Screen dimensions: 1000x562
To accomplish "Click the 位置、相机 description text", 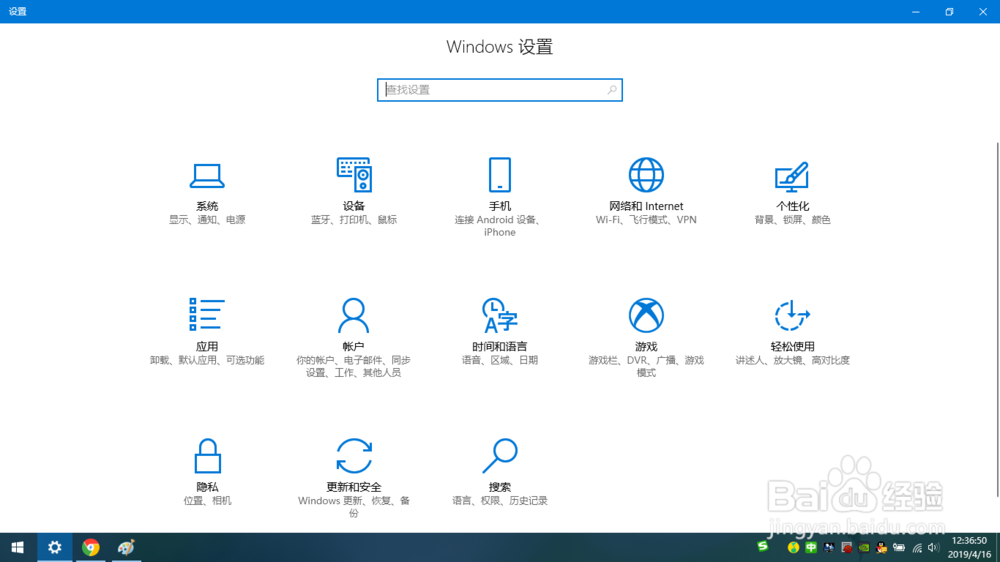I will (x=207, y=501).
